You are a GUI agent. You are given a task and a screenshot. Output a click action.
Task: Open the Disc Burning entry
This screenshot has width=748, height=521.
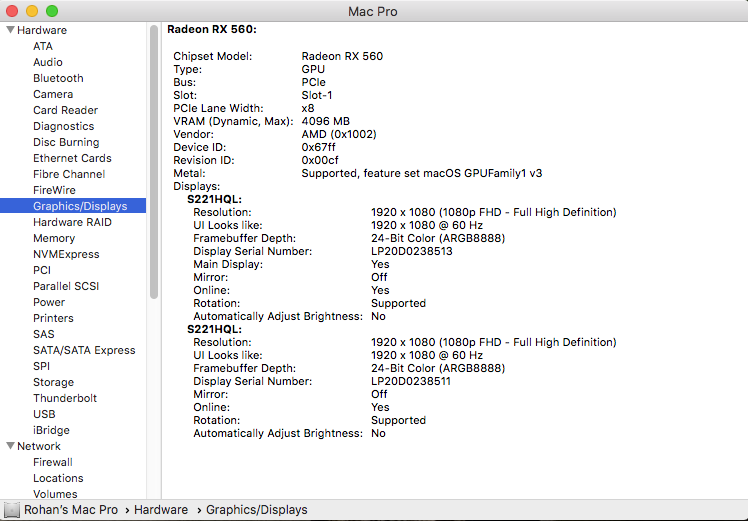pos(66,142)
